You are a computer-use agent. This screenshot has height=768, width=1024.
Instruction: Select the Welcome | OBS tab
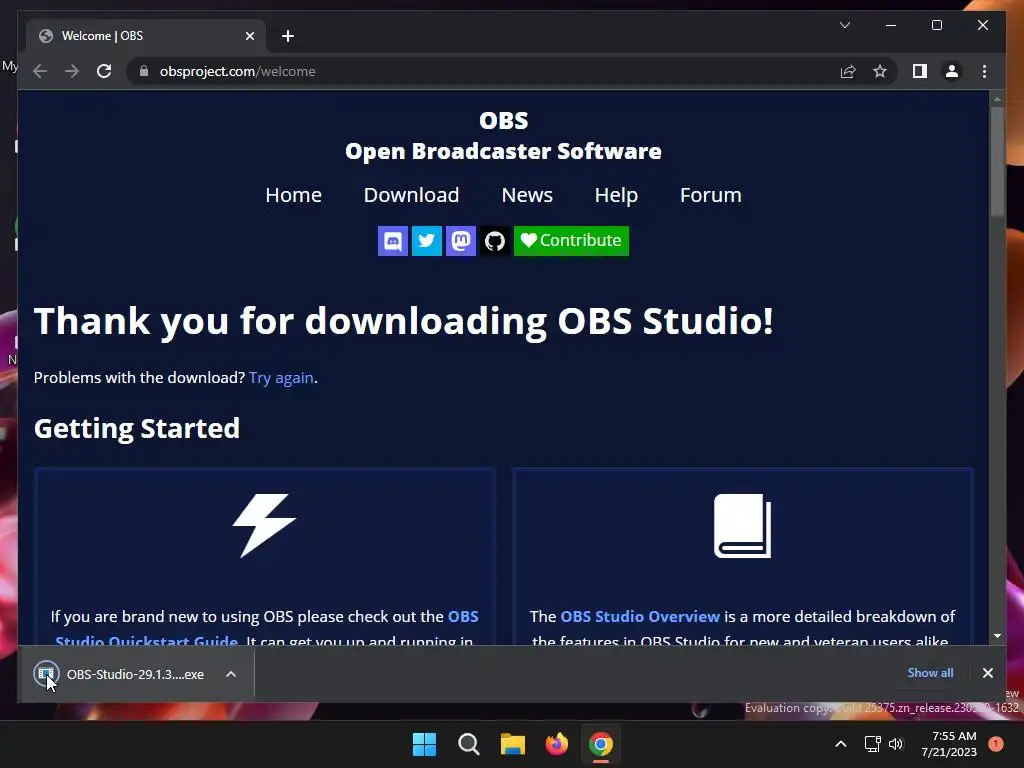tap(146, 36)
